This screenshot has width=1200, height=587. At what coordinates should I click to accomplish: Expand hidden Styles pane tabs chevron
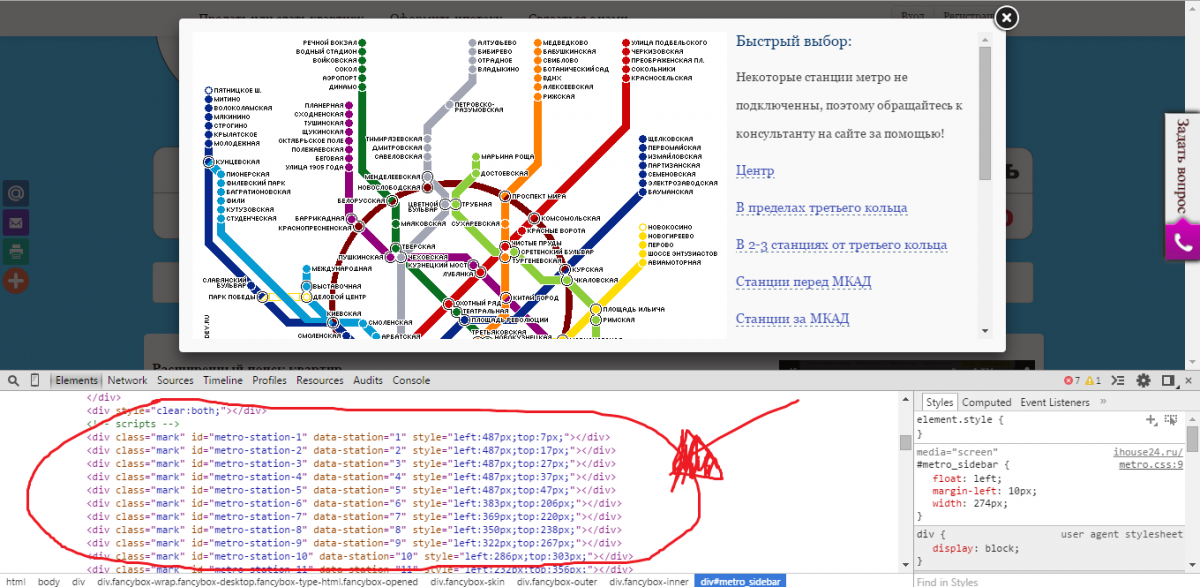click(1103, 402)
